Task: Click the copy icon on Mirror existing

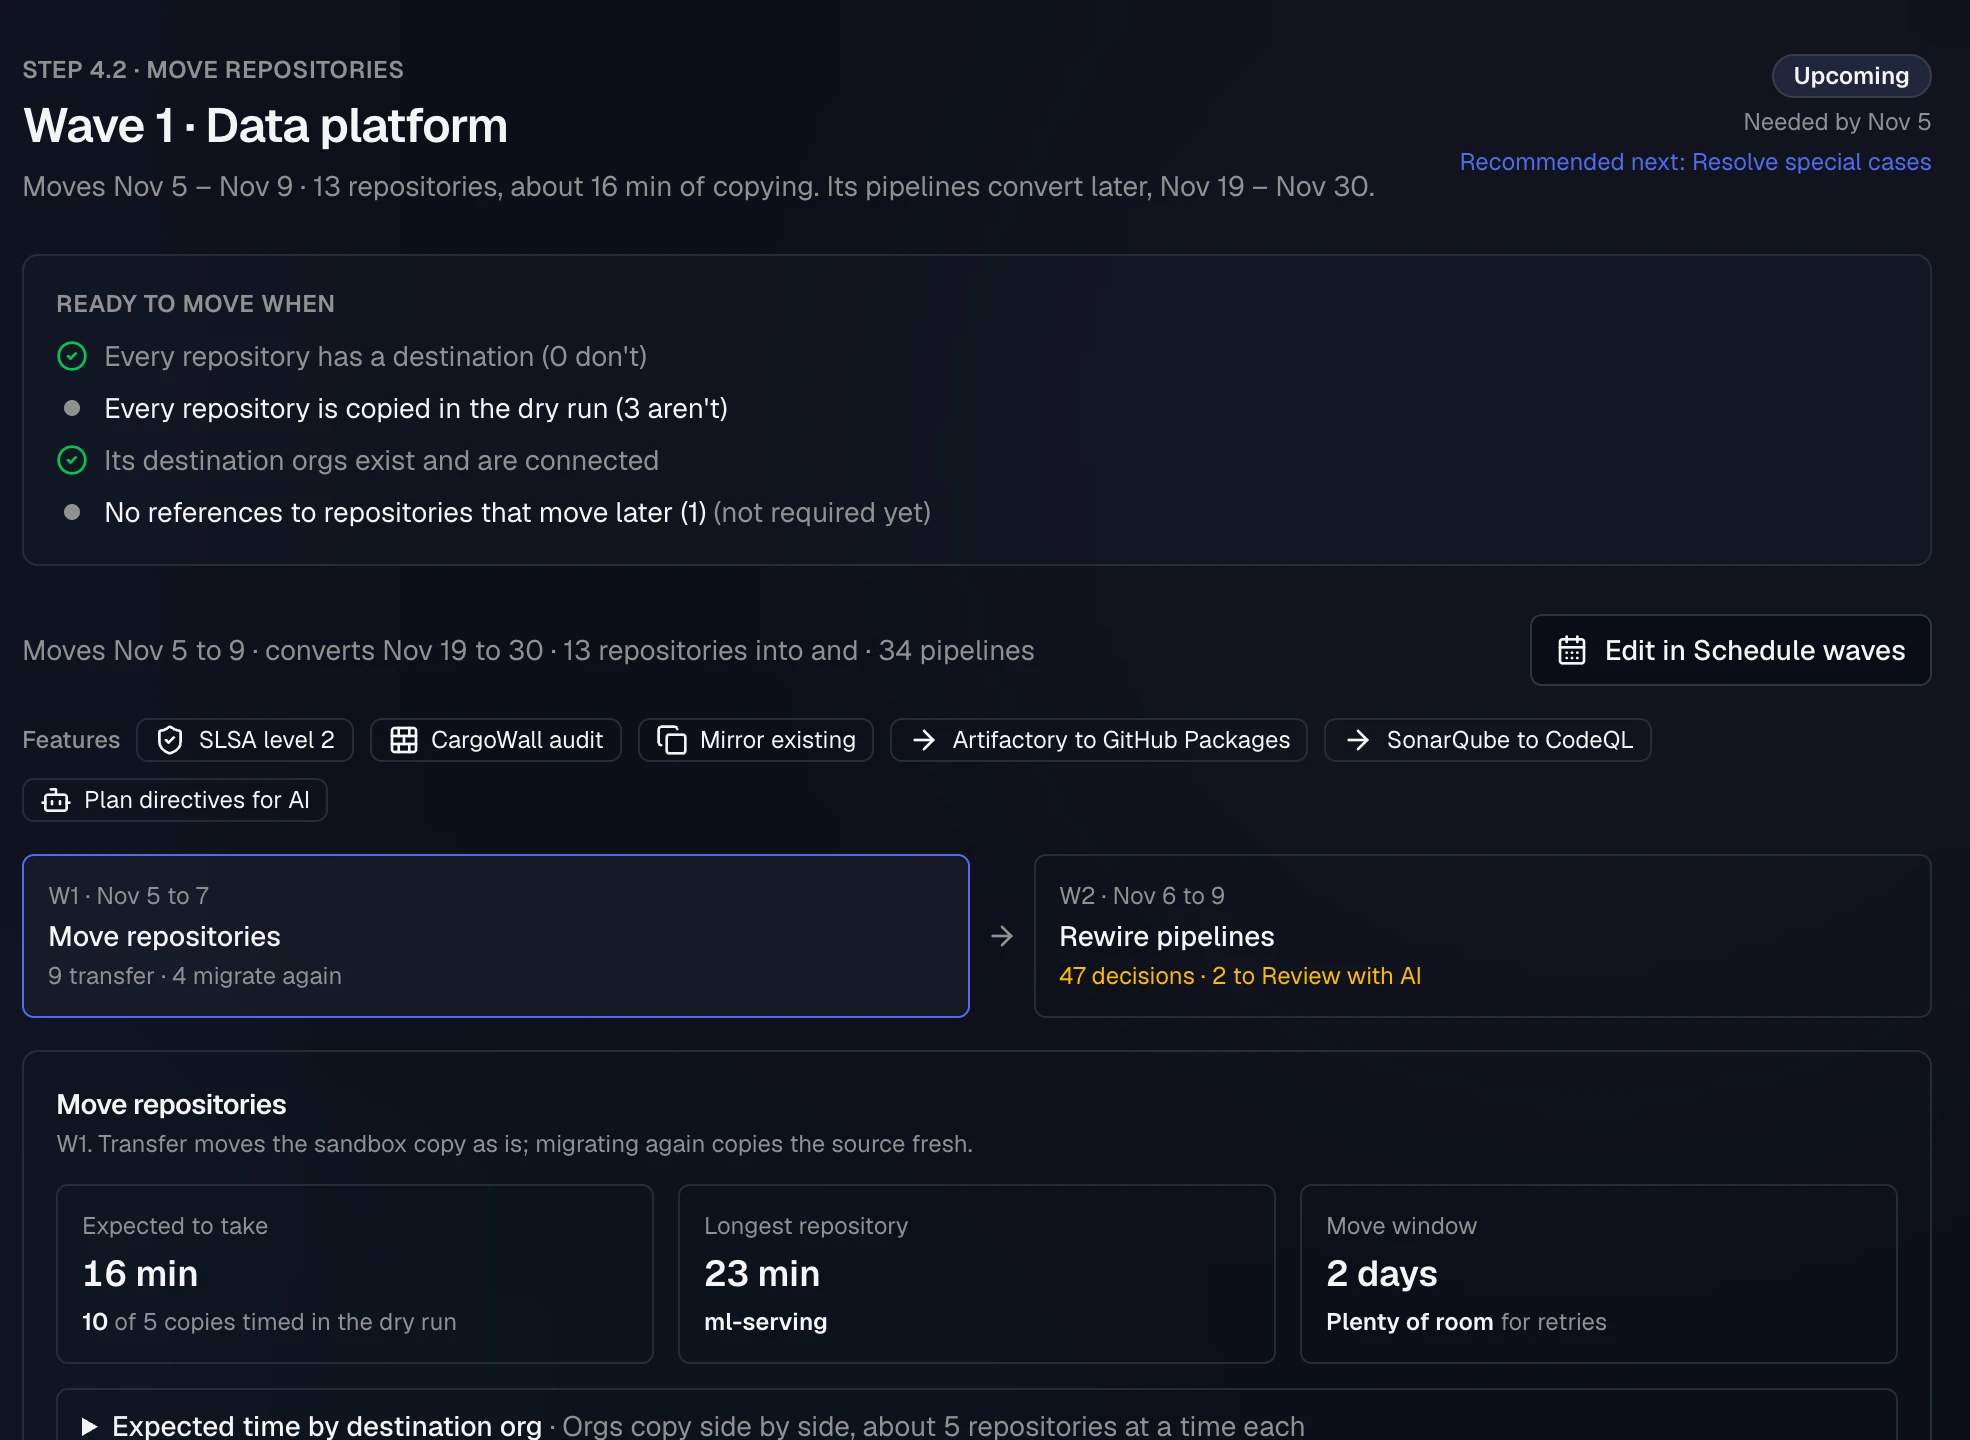Action: point(672,740)
